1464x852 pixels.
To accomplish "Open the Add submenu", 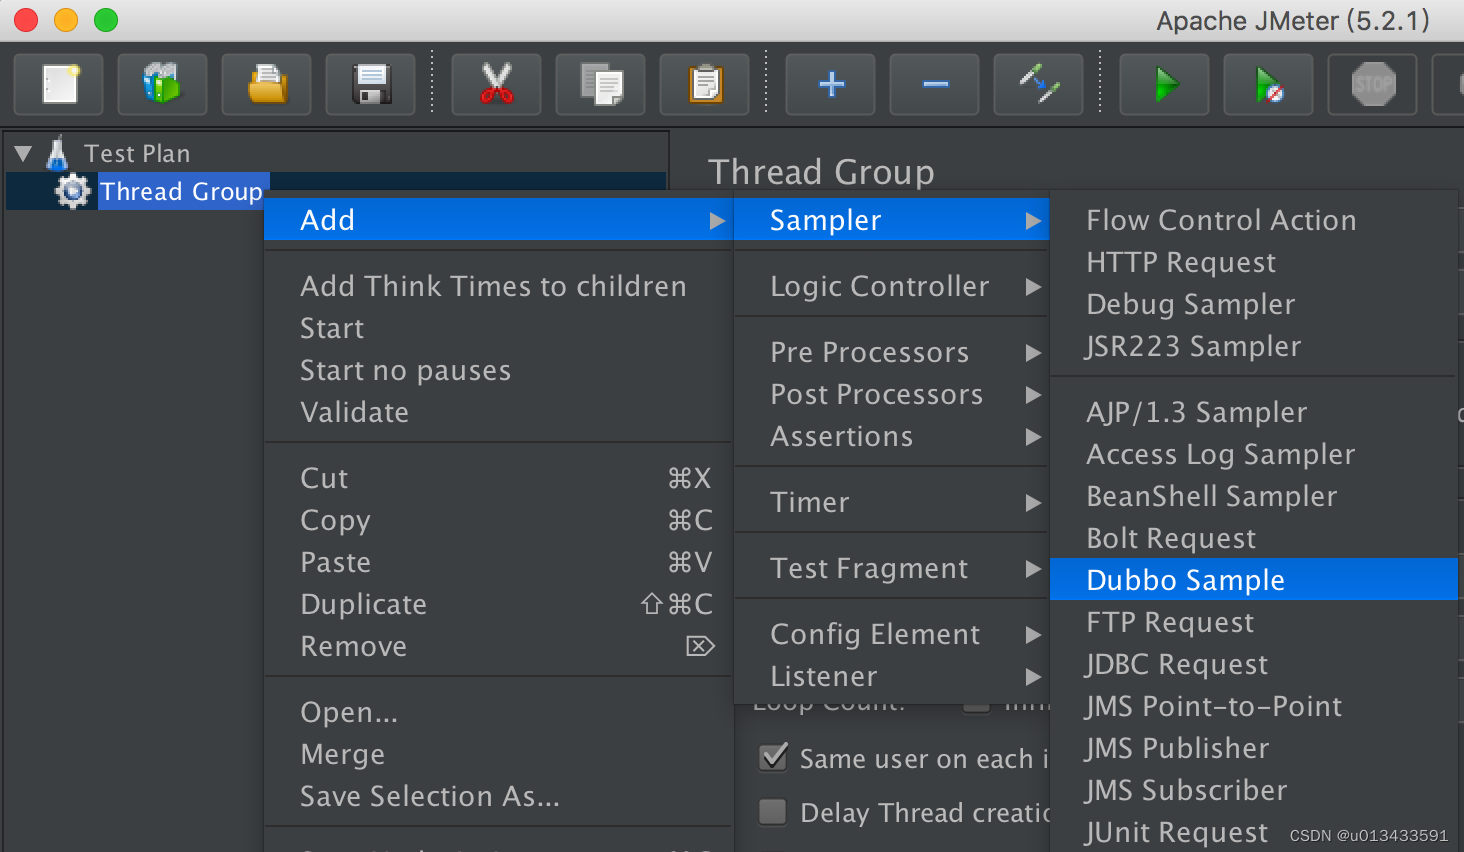I will pos(498,220).
